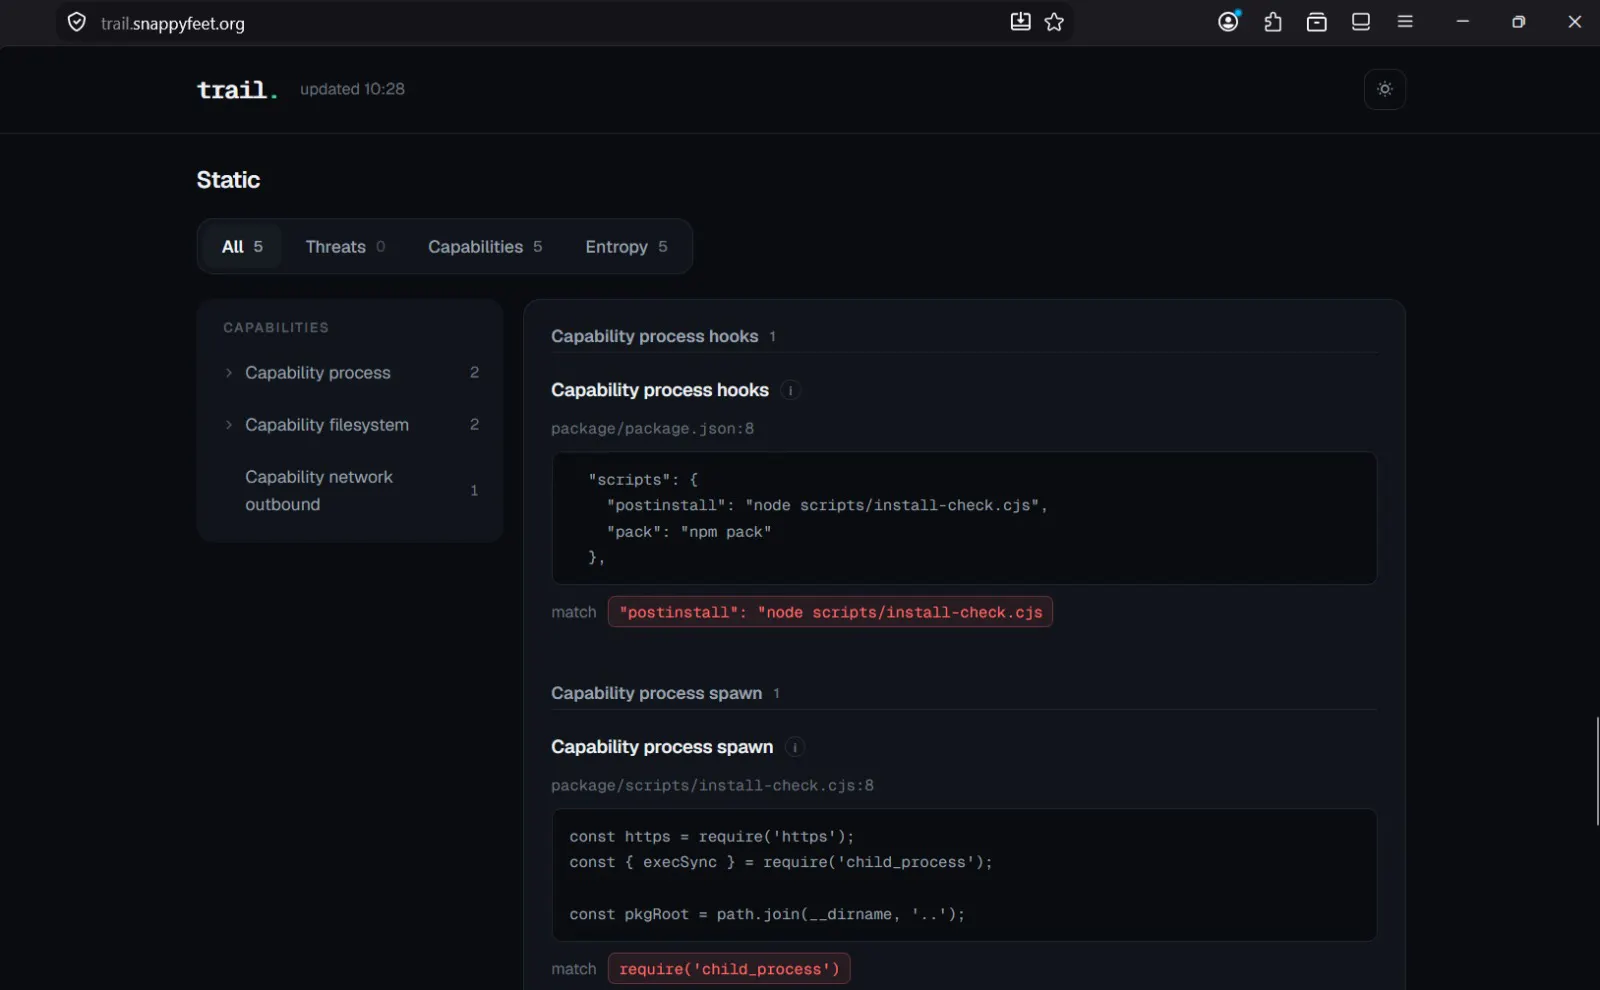This screenshot has width=1600, height=990.
Task: Click package/scripts/install-check.cjs:8 file path
Action: 712,786
